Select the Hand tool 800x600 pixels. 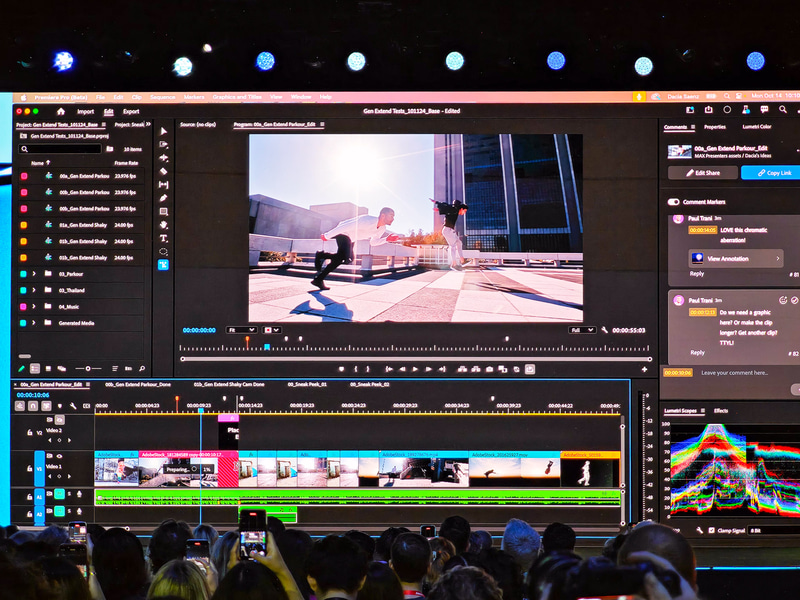tap(164, 224)
